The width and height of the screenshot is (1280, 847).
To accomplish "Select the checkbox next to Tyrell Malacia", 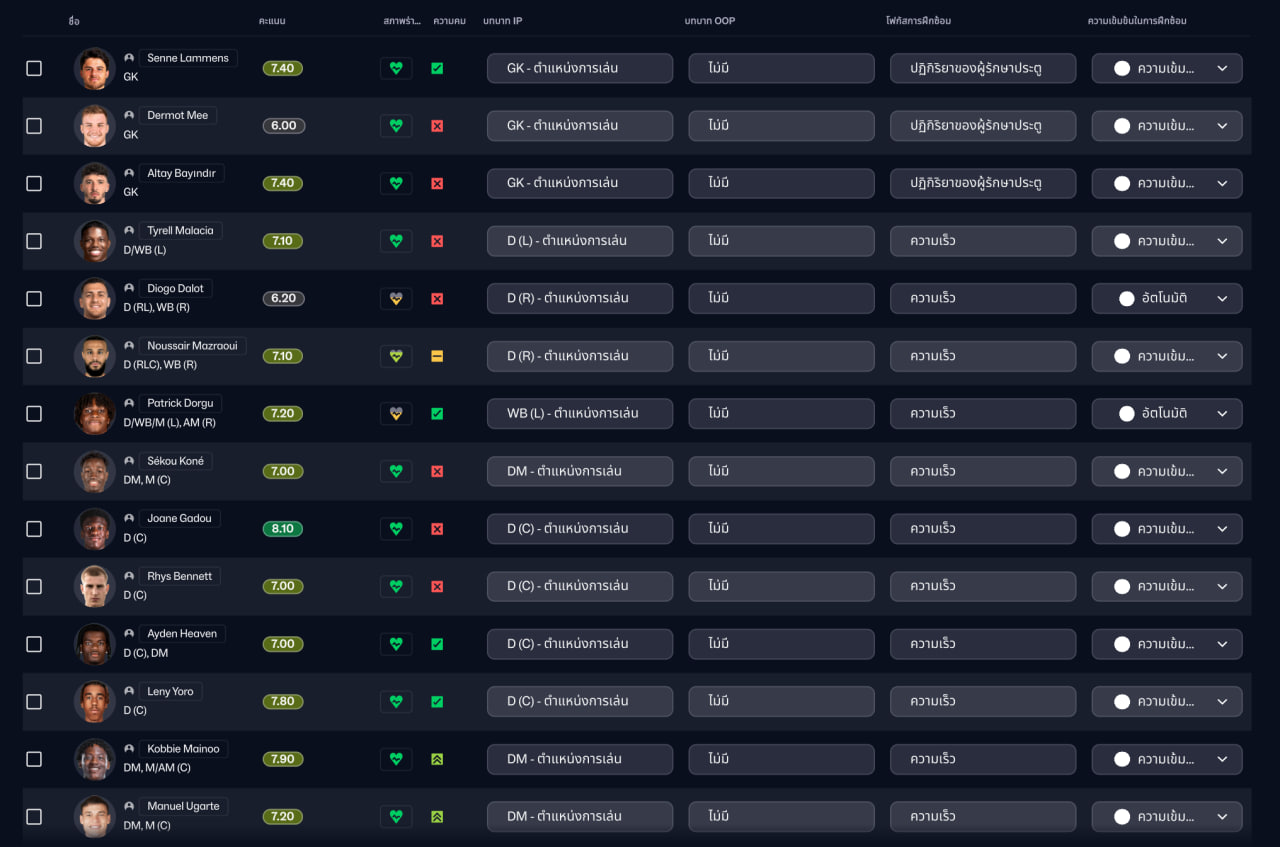I will tap(34, 241).
